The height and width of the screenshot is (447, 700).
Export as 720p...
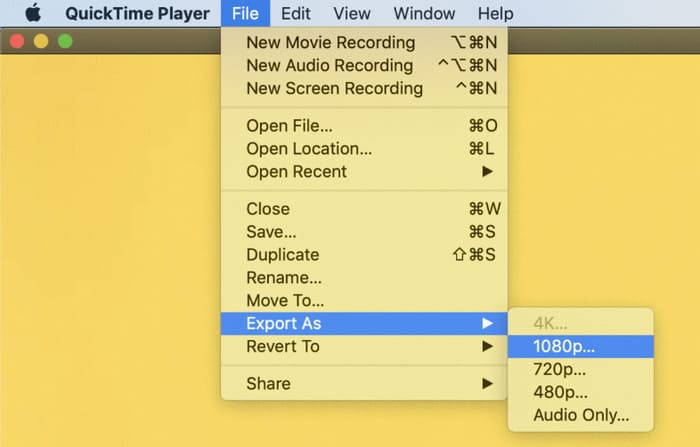pos(581,369)
